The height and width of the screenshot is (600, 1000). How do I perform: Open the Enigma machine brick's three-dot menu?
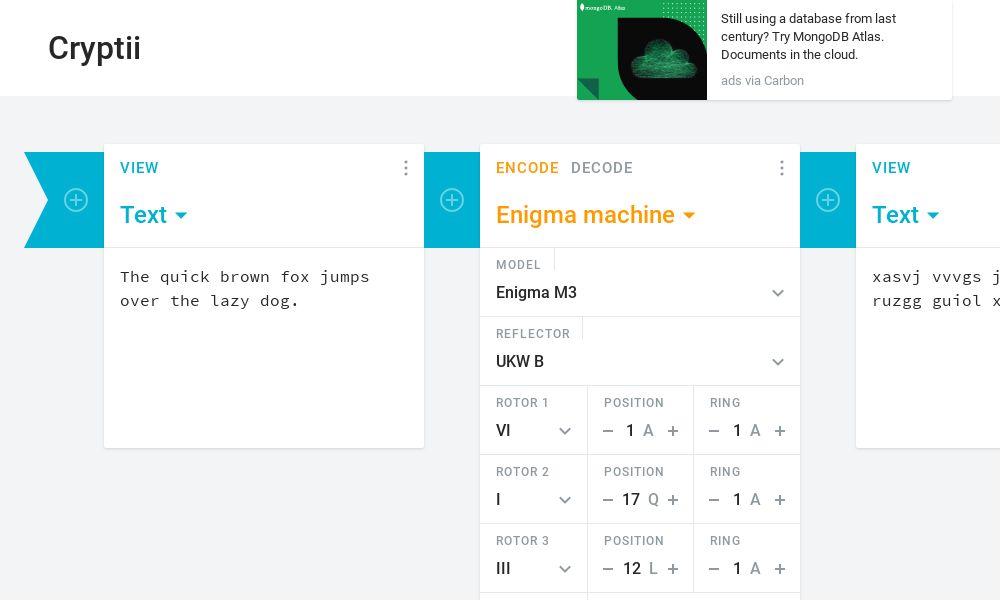781,168
